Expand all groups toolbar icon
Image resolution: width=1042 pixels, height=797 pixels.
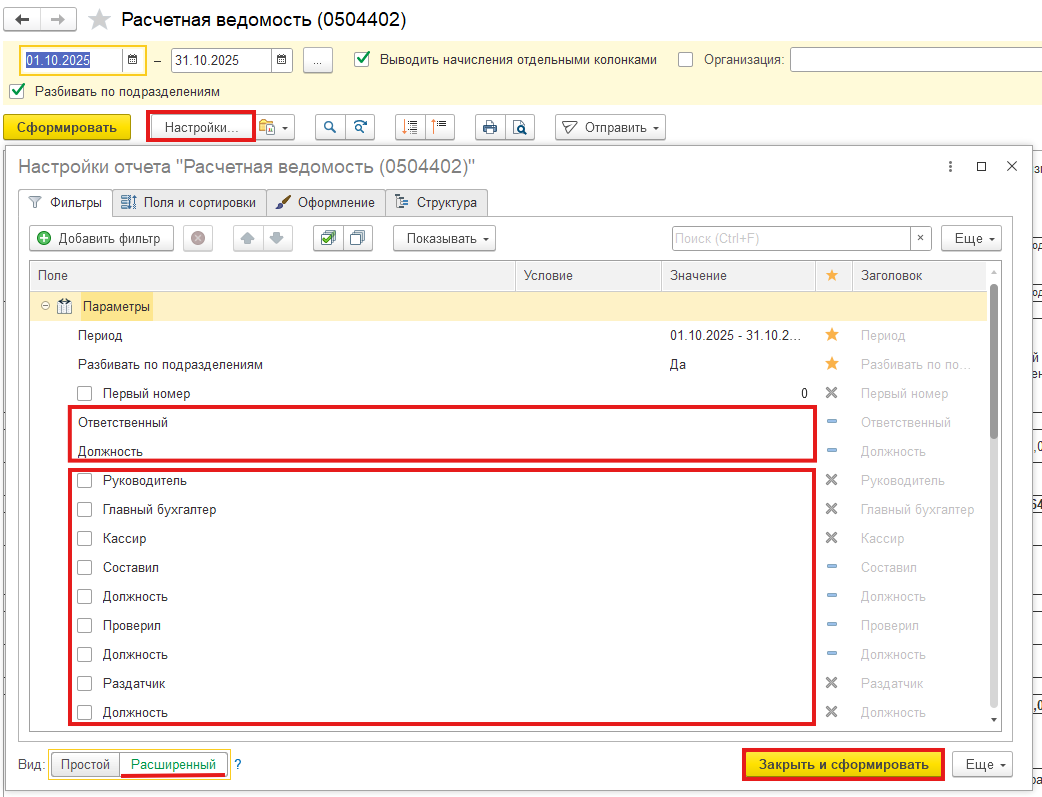[410, 127]
